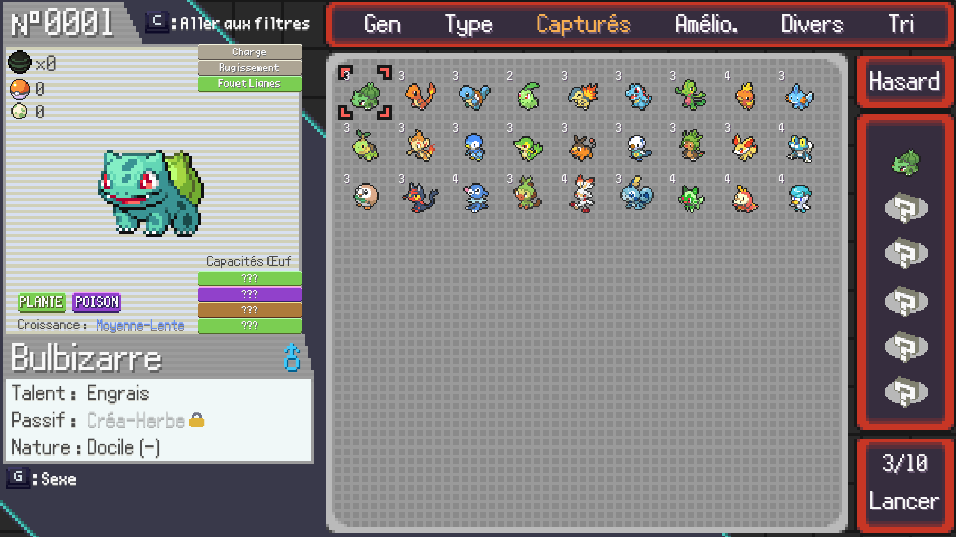Select Cyndaquil starter icon
The height and width of the screenshot is (537, 956).
click(583, 96)
